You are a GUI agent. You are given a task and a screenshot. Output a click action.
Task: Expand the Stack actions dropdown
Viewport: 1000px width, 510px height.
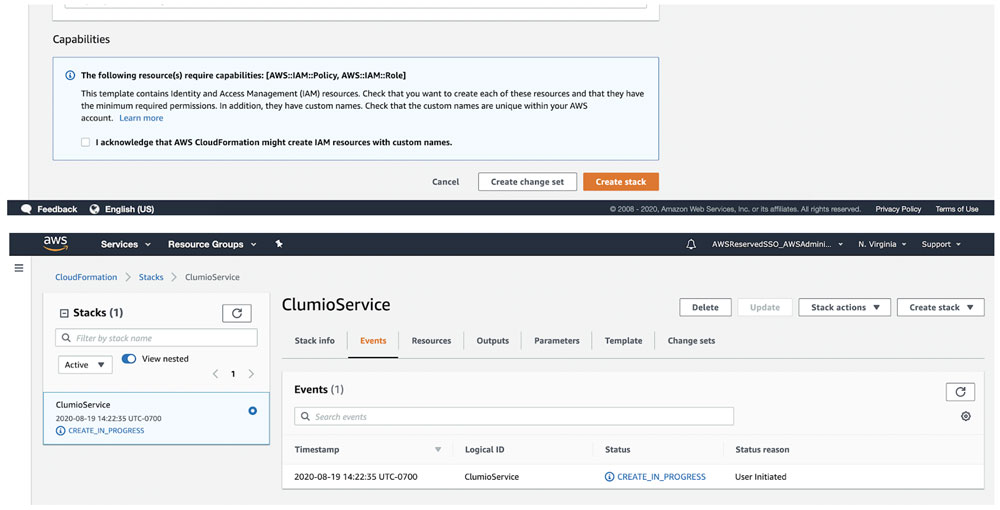844,307
